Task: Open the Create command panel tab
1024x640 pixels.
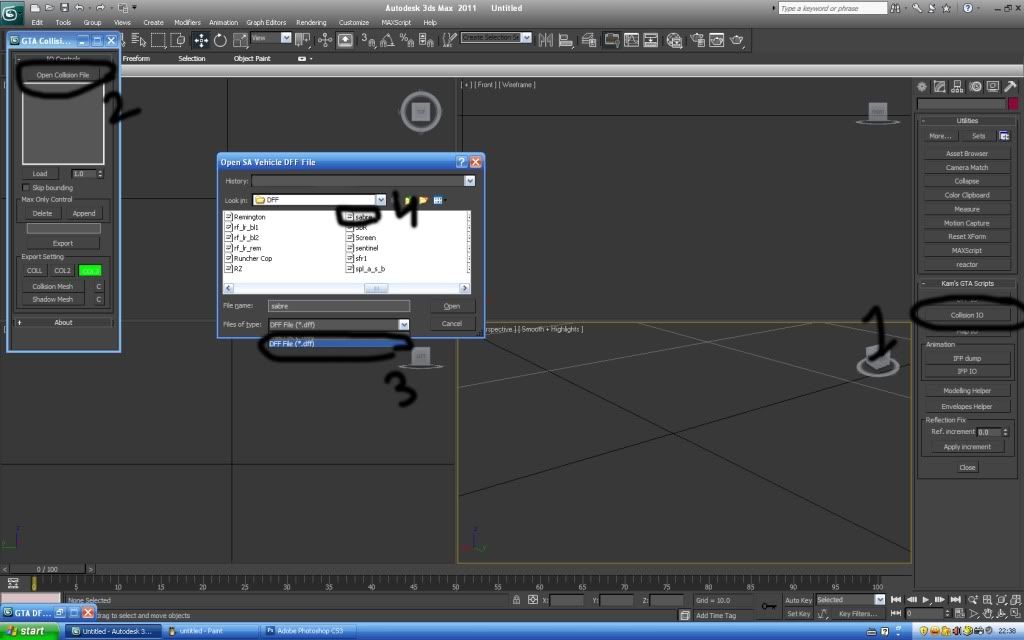Action: point(921,86)
